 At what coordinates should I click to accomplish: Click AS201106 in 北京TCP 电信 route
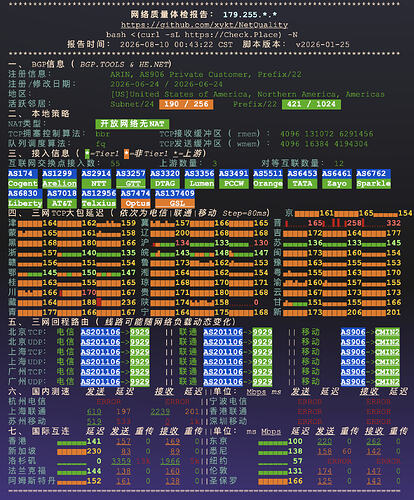tap(100, 332)
